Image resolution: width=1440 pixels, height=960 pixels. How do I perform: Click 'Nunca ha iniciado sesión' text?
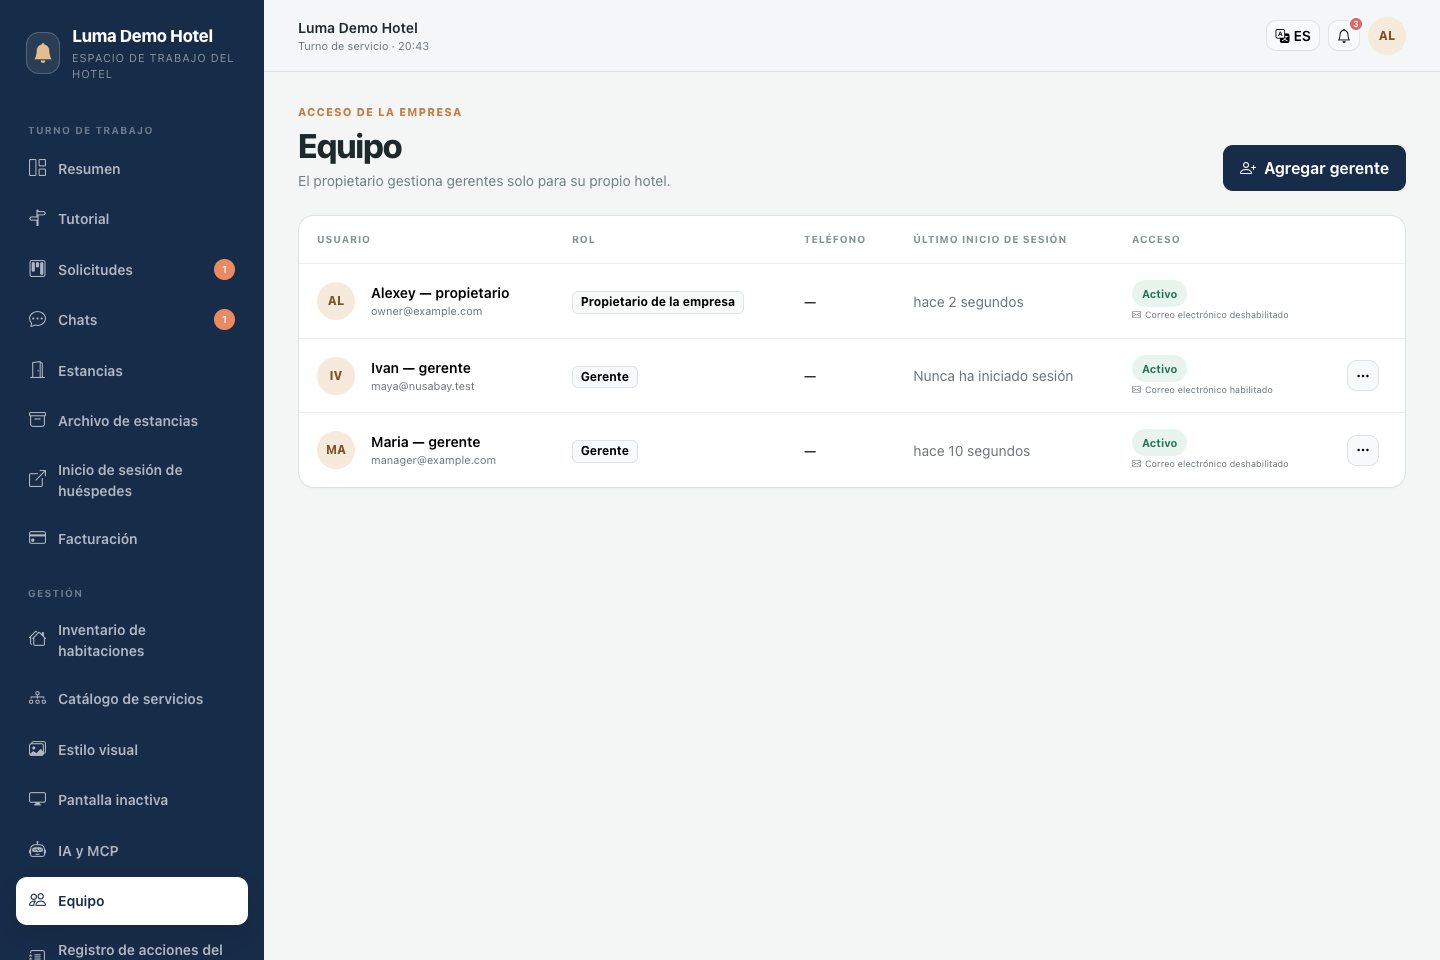click(993, 376)
